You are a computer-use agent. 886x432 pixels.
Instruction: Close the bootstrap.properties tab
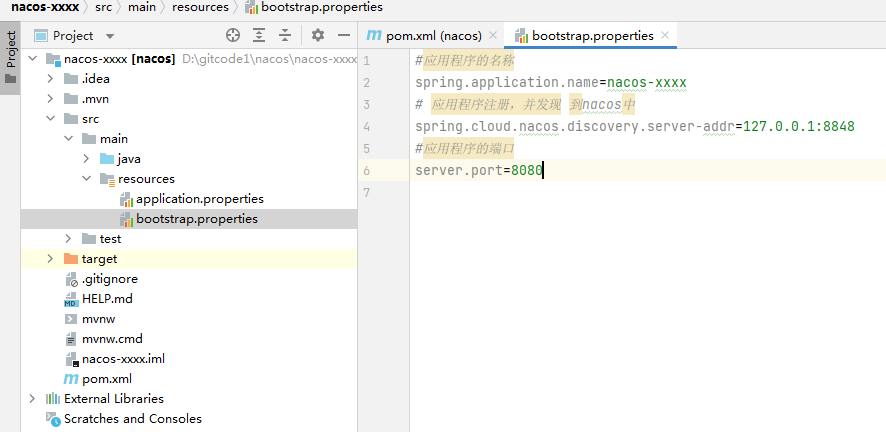click(x=665, y=36)
